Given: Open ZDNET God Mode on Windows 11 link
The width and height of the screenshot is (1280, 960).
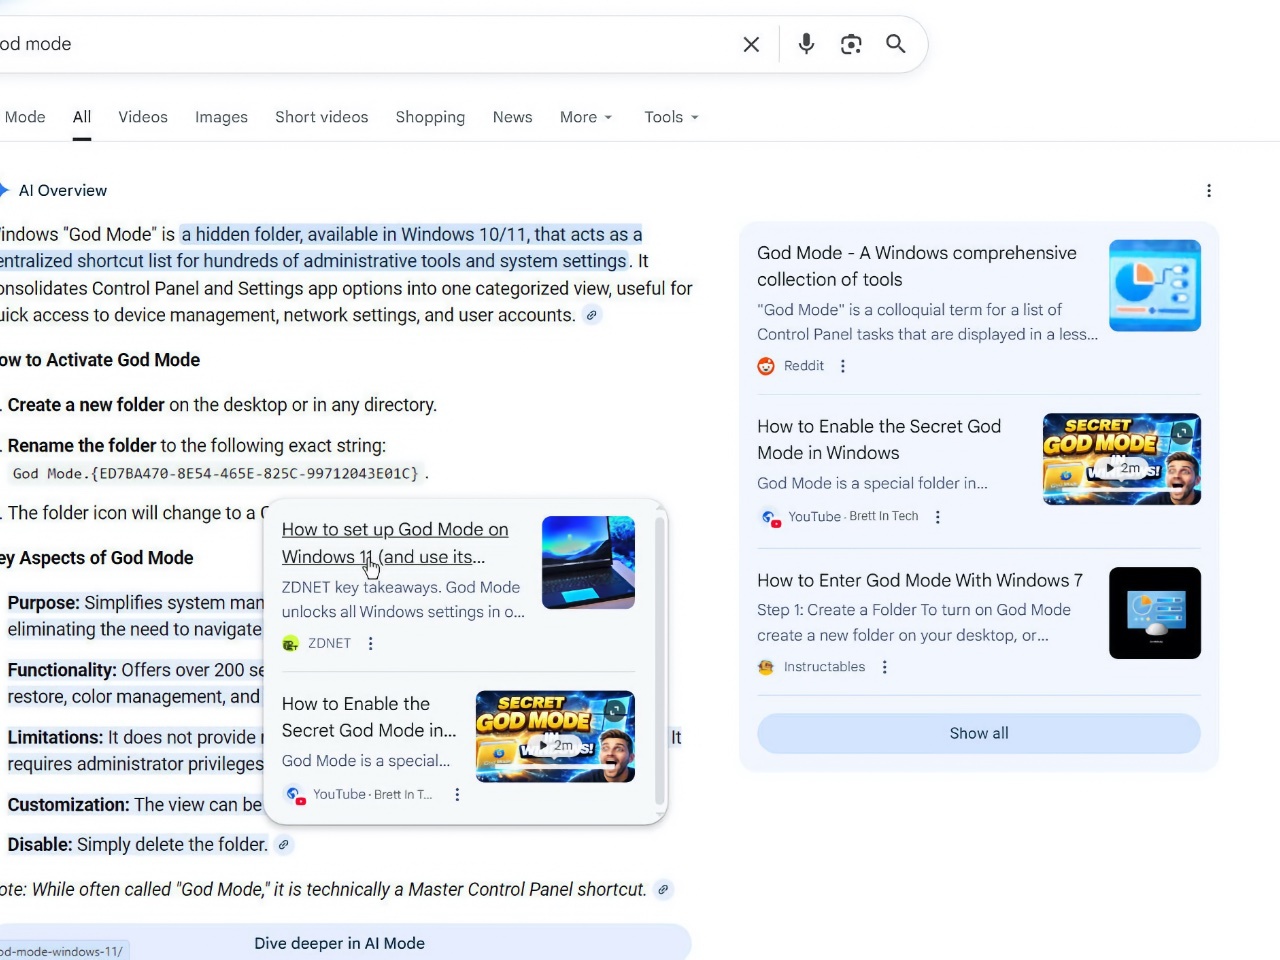Looking at the screenshot, I should (394, 530).
